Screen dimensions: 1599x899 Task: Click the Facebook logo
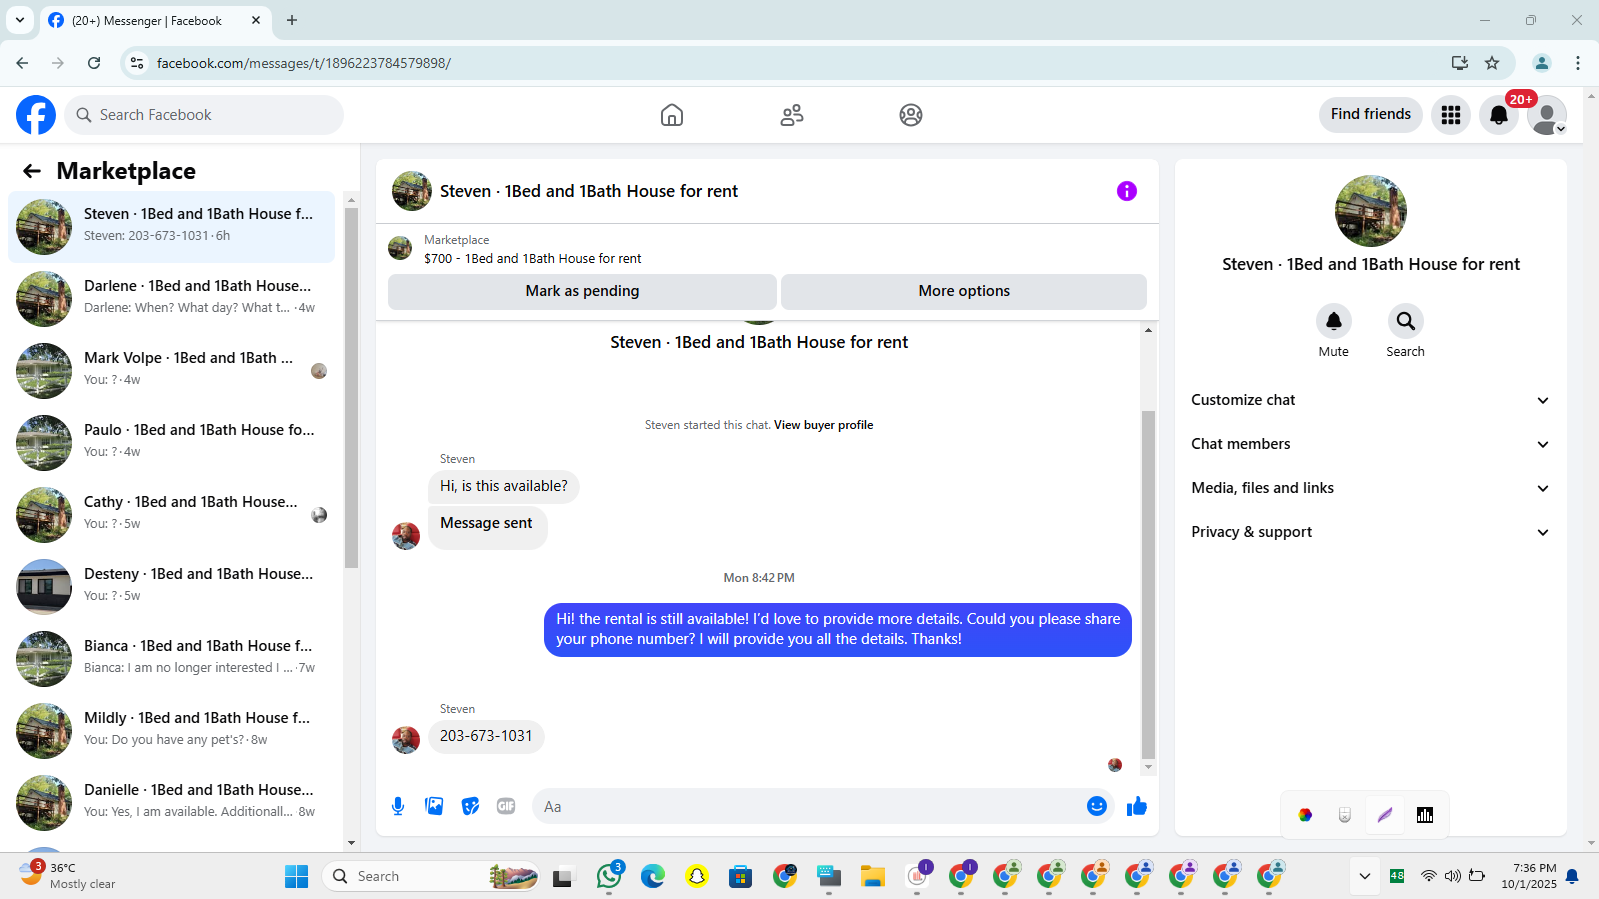coord(36,115)
